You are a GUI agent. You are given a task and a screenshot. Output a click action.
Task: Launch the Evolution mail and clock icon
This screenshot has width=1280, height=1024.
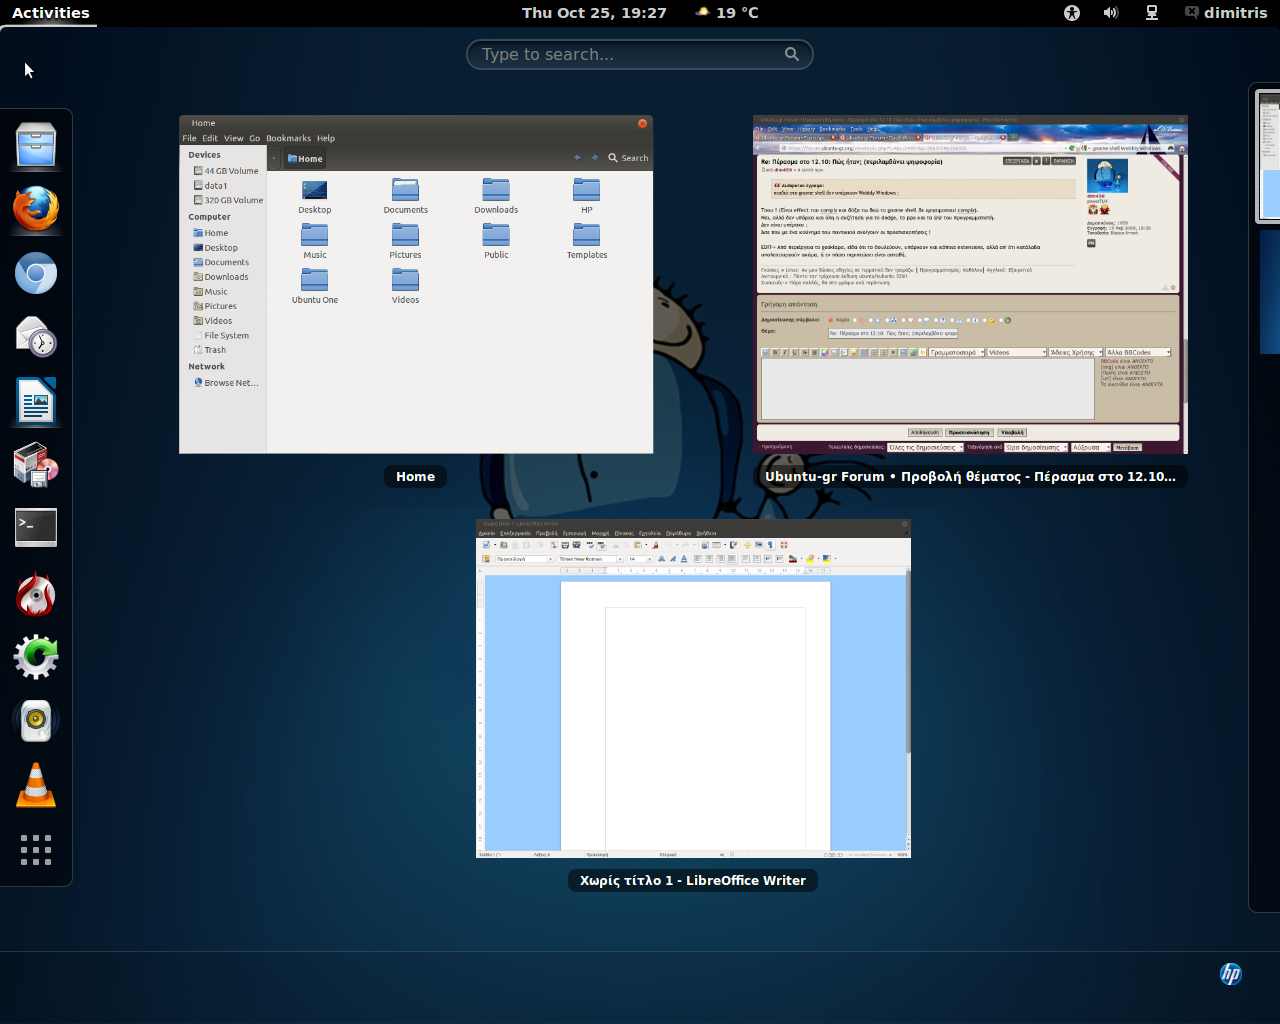(x=36, y=338)
